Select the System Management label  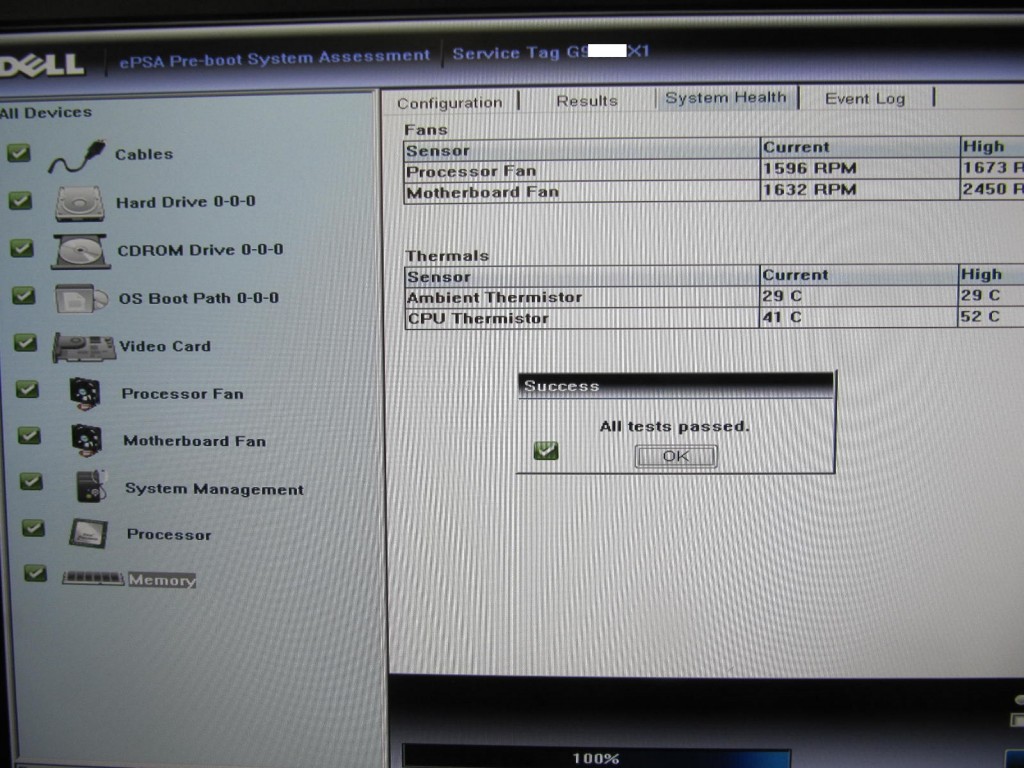coord(214,489)
